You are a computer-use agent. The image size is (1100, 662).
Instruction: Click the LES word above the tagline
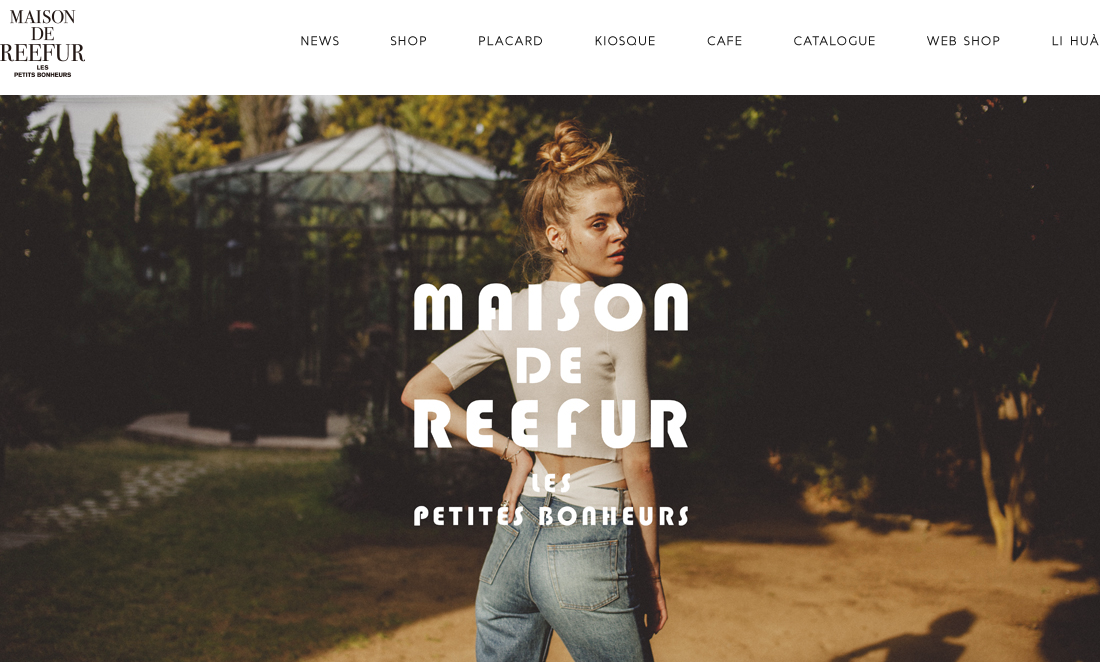coord(551,482)
